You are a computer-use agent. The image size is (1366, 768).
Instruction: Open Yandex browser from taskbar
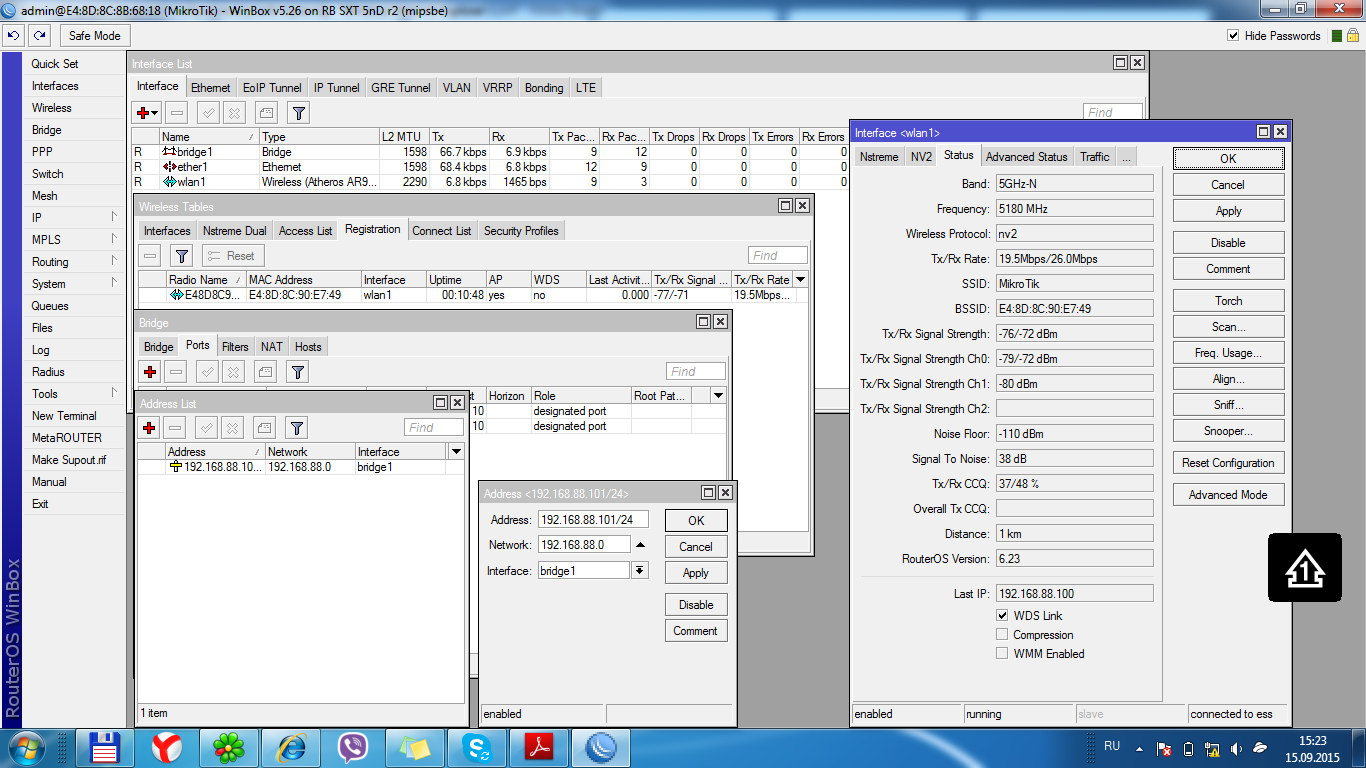[x=167, y=748]
